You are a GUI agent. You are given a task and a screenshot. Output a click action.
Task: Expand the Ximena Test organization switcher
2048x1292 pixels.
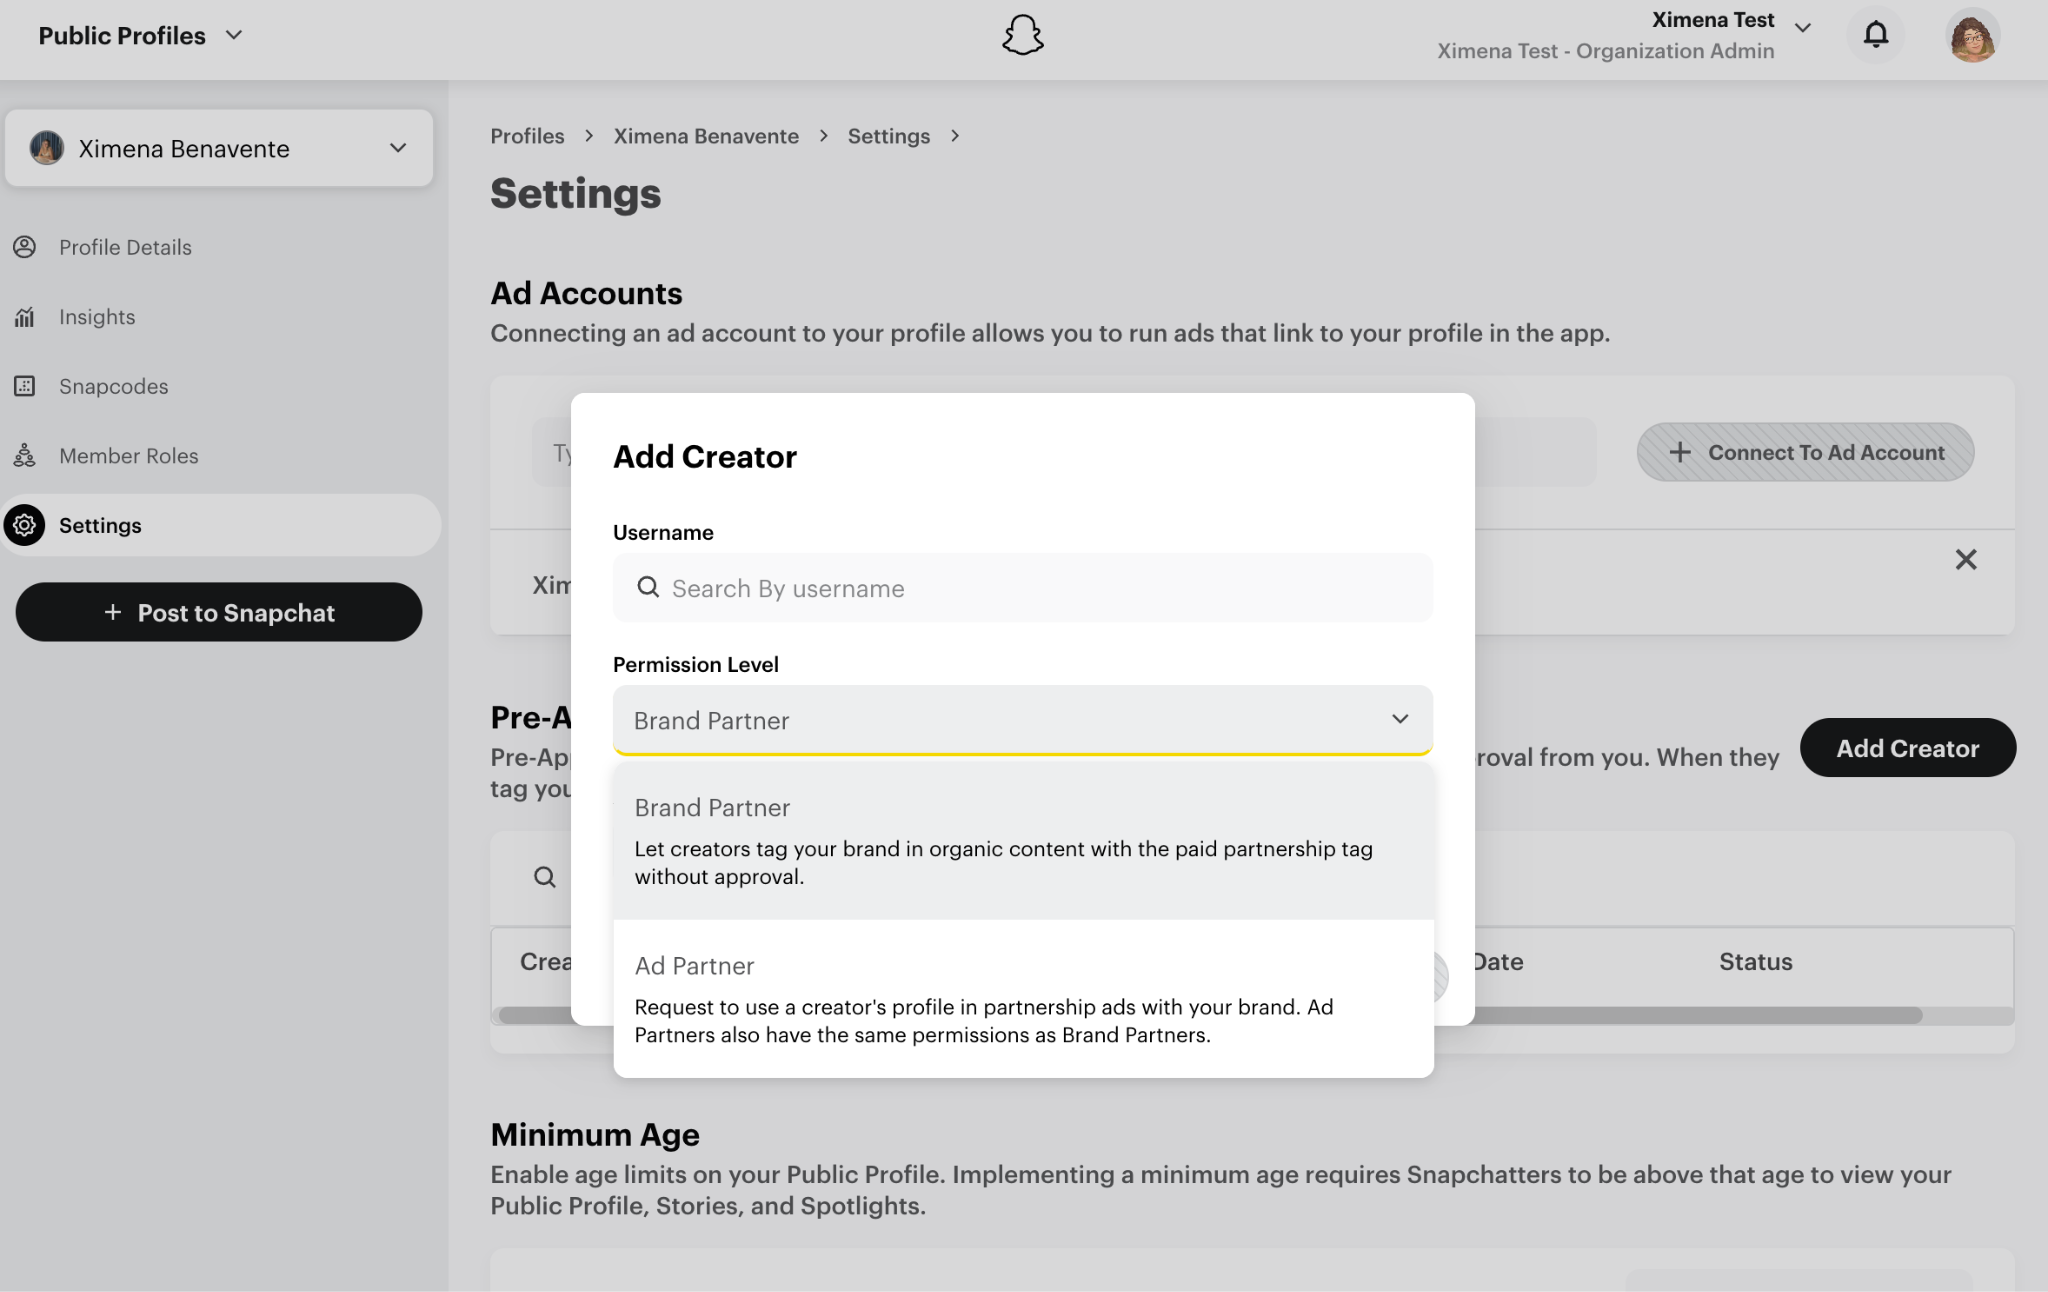pyautogui.click(x=1803, y=28)
